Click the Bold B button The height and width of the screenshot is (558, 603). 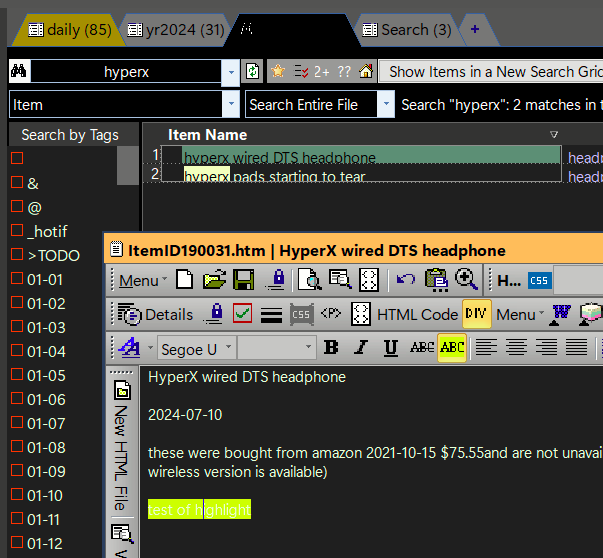point(331,348)
